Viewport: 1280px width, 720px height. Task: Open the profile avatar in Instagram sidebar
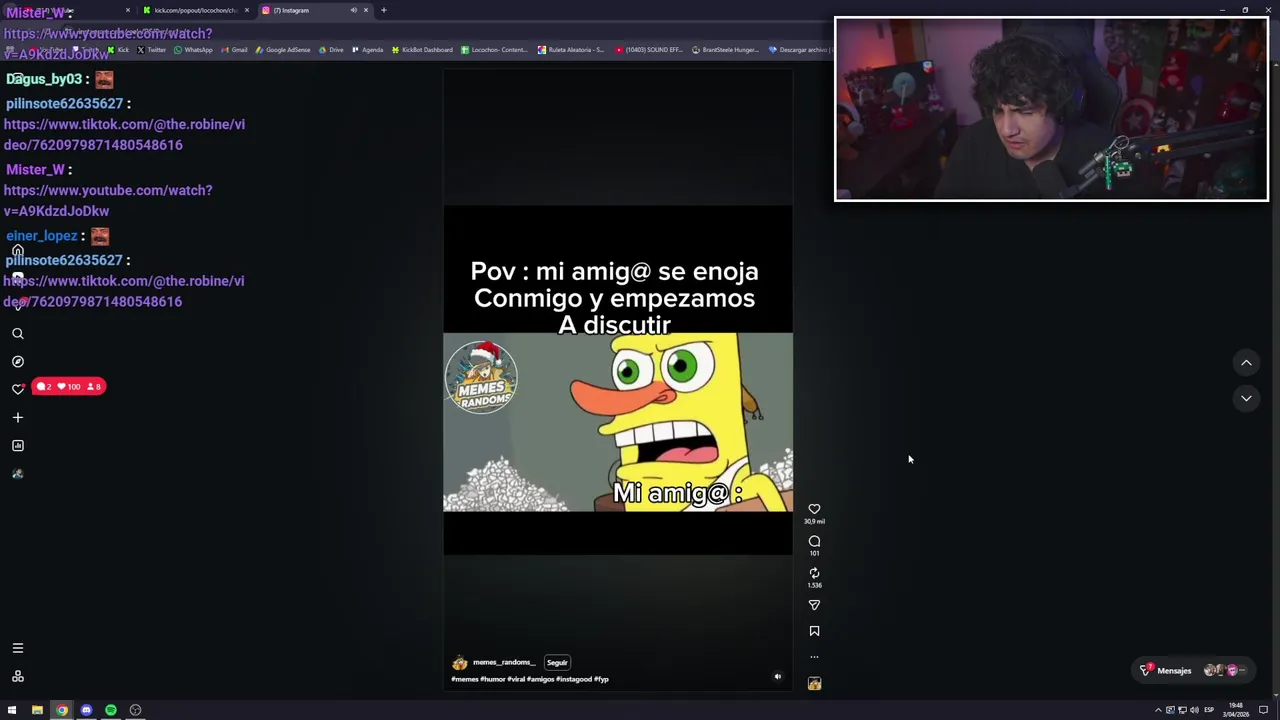[17, 473]
